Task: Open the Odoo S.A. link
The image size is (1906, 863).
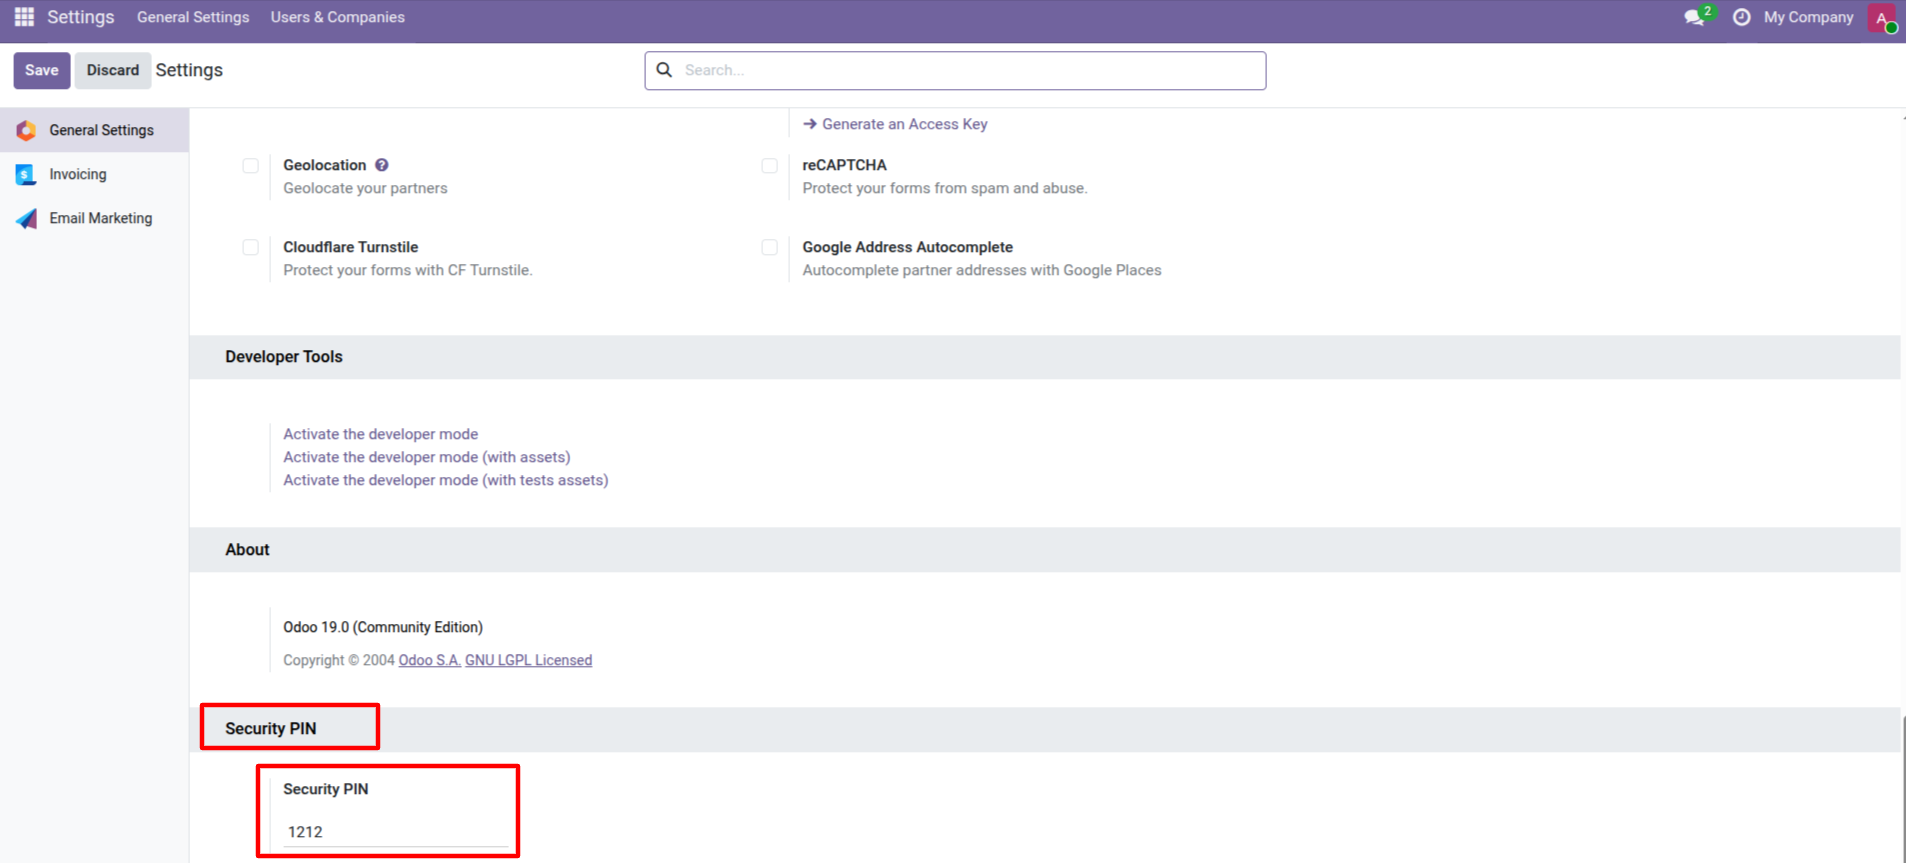Action: pos(430,660)
